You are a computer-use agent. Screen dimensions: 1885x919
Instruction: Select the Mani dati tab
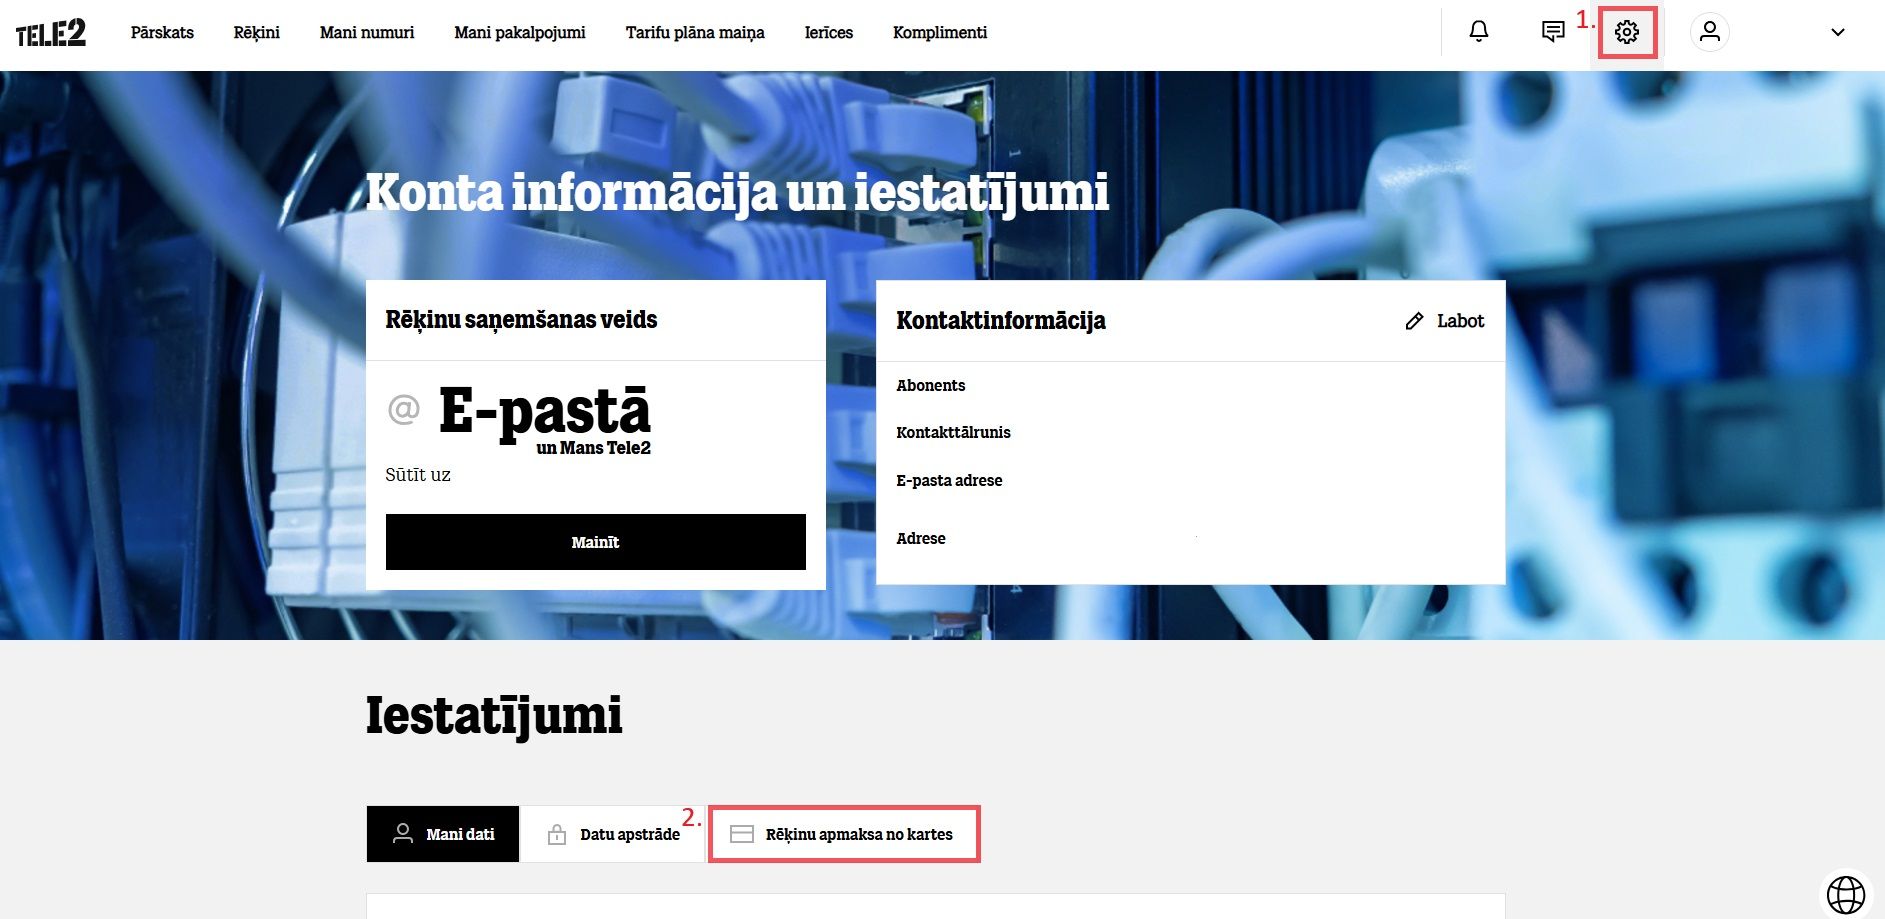pyautogui.click(x=443, y=834)
